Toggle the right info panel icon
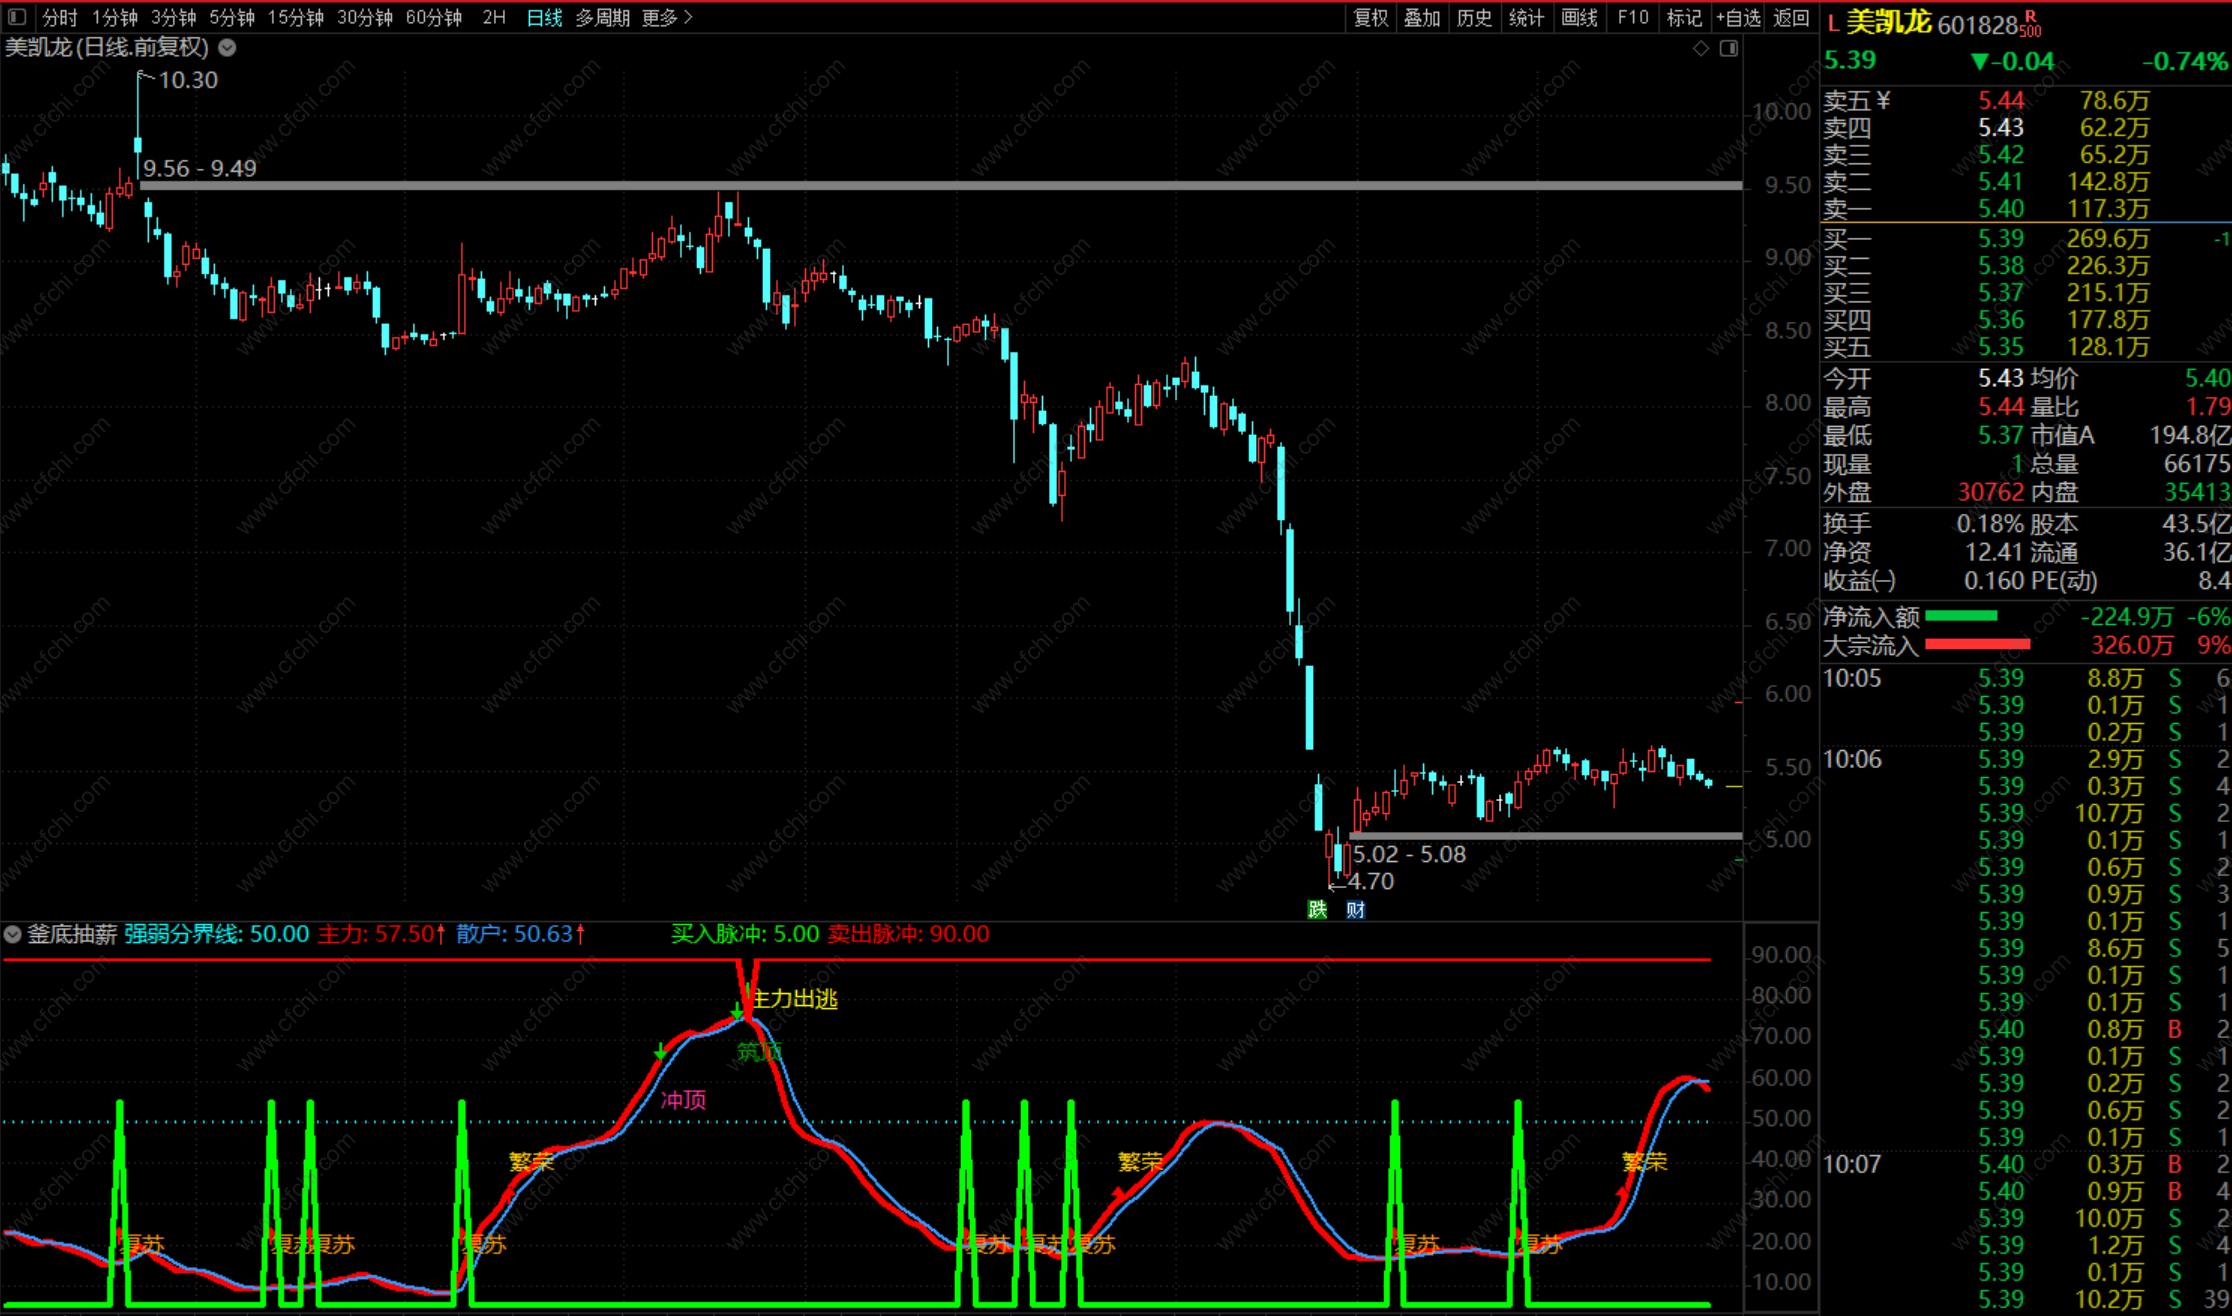Image resolution: width=2232 pixels, height=1316 pixels. tap(1728, 48)
